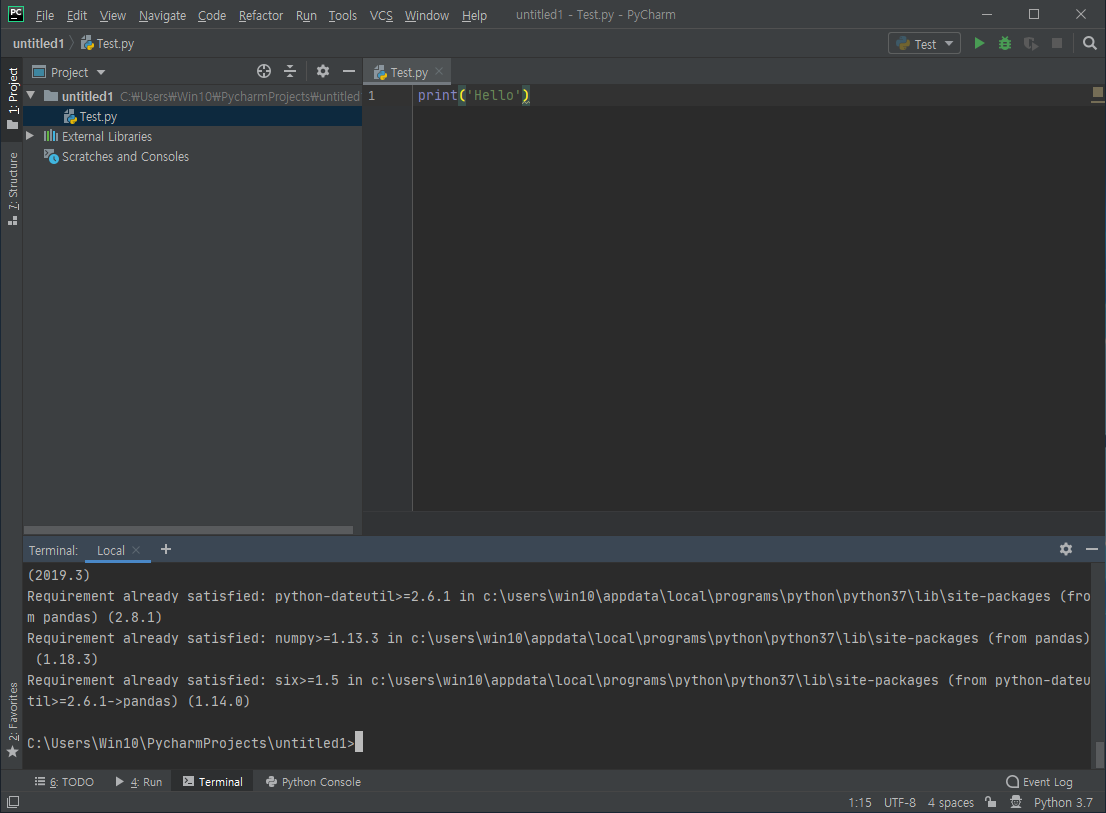Click the read-only lock icon
This screenshot has width=1106, height=813.
click(990, 802)
